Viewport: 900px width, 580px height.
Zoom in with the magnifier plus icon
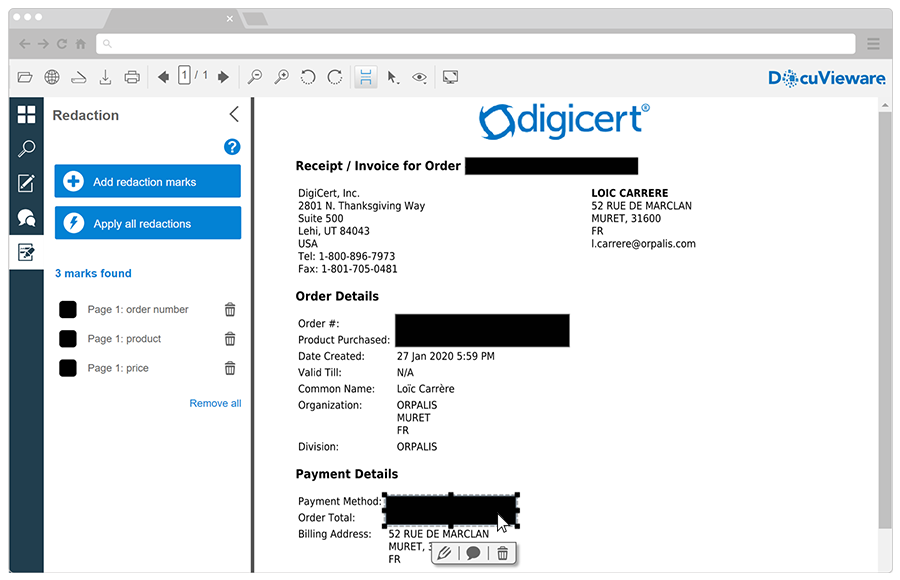pyautogui.click(x=281, y=77)
